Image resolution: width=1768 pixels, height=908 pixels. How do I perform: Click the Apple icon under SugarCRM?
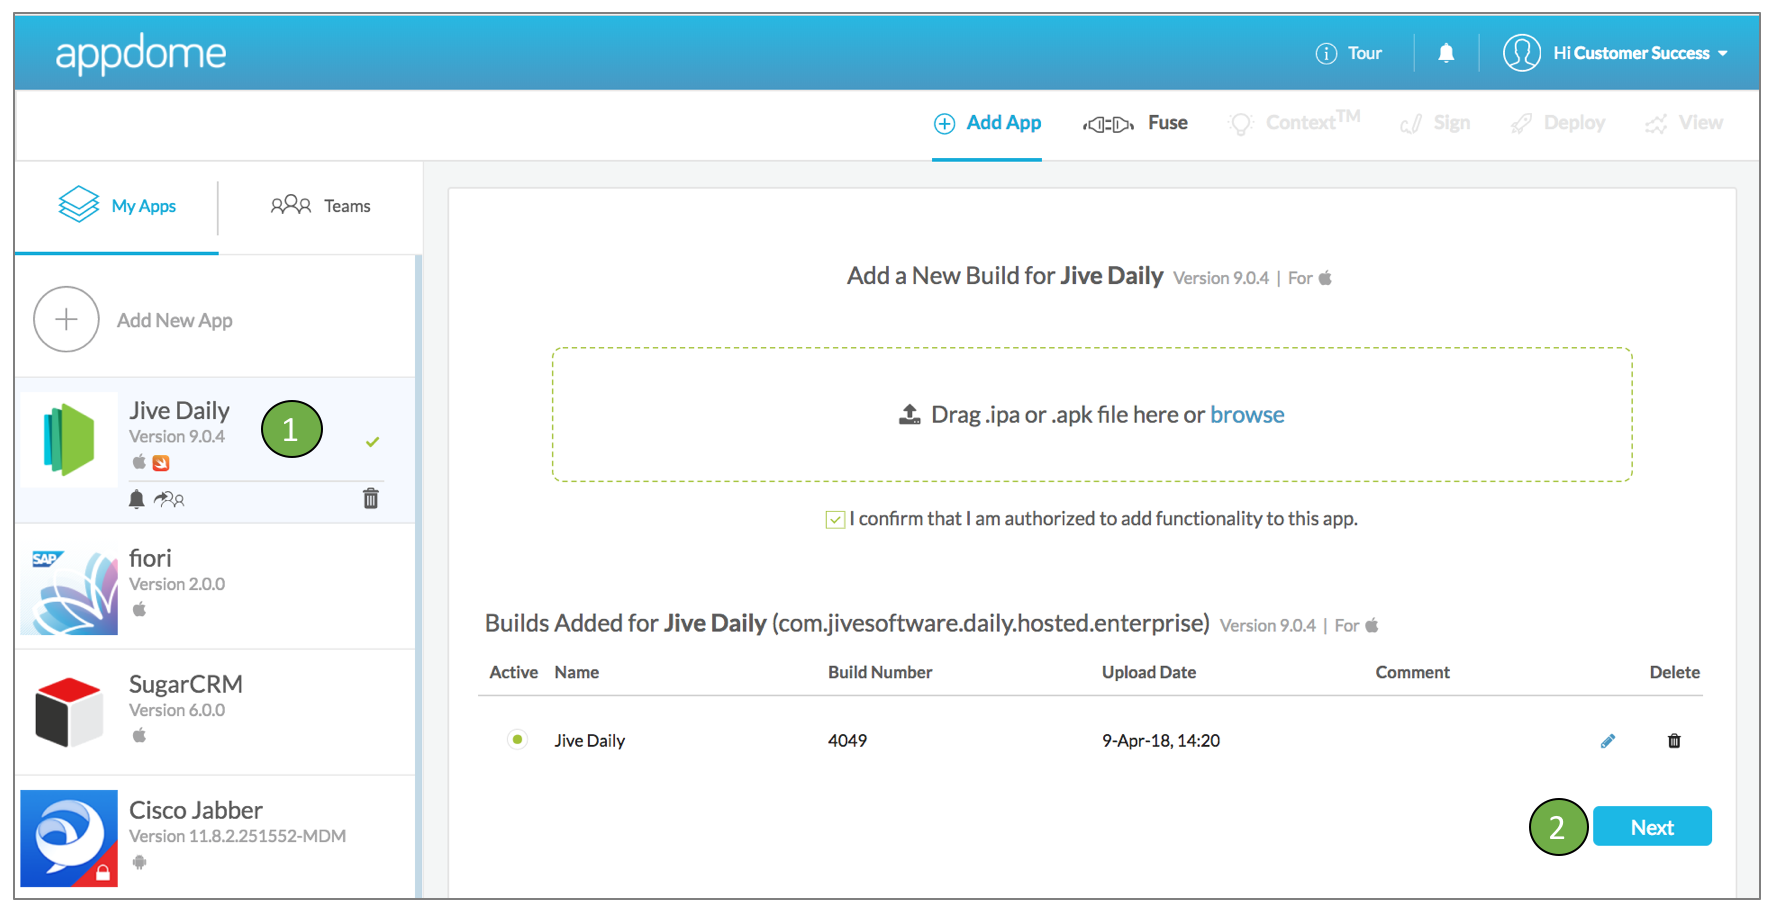pos(139,735)
